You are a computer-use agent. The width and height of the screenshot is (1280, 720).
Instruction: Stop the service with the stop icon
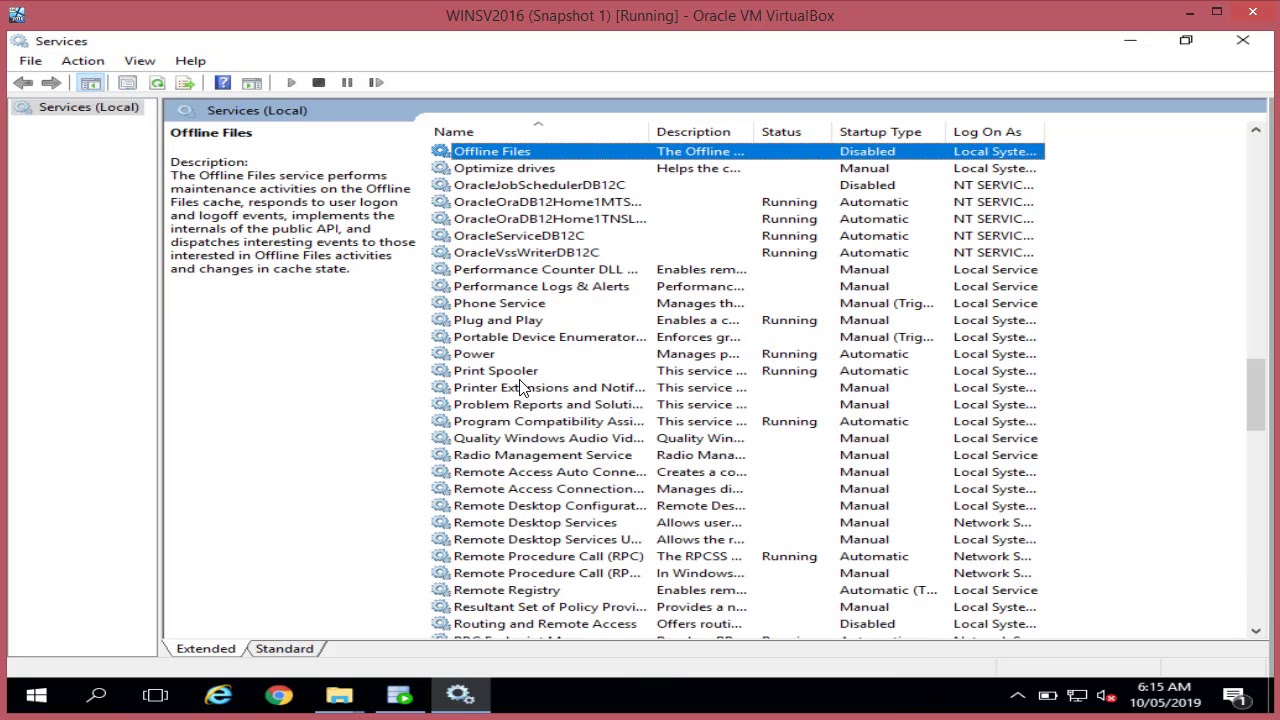318,83
